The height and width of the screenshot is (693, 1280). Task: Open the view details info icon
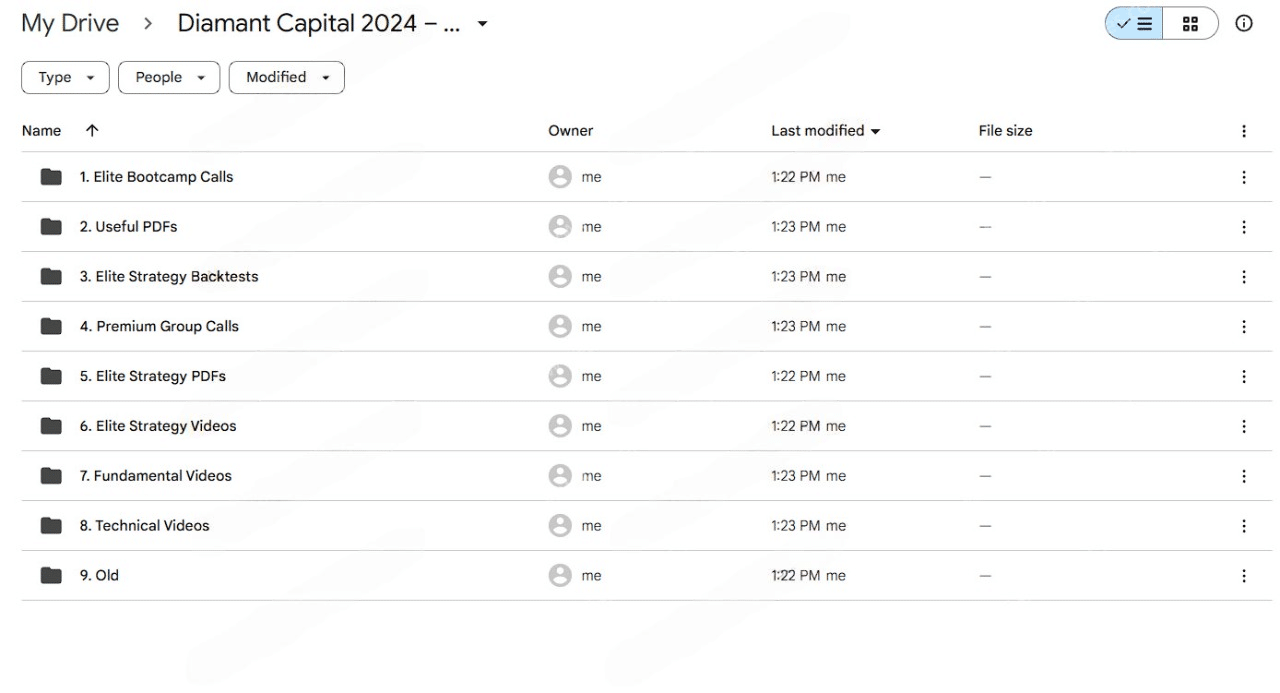1244,24
